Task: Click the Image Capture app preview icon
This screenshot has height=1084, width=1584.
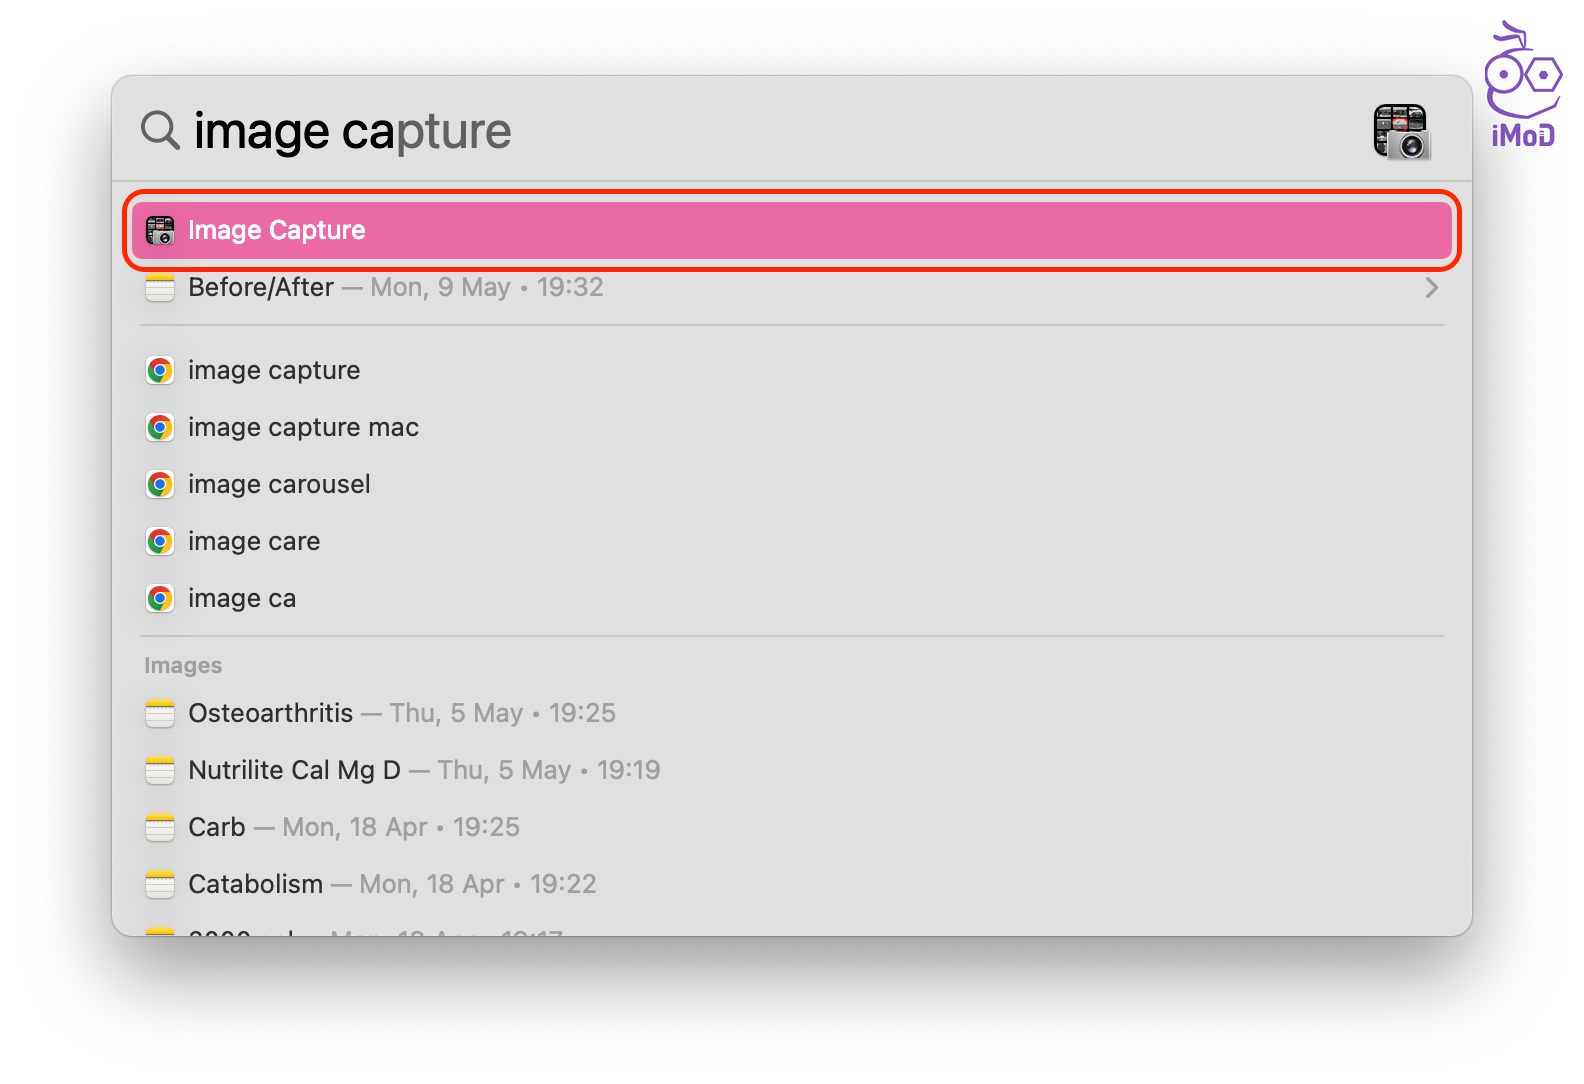Action: [1401, 131]
